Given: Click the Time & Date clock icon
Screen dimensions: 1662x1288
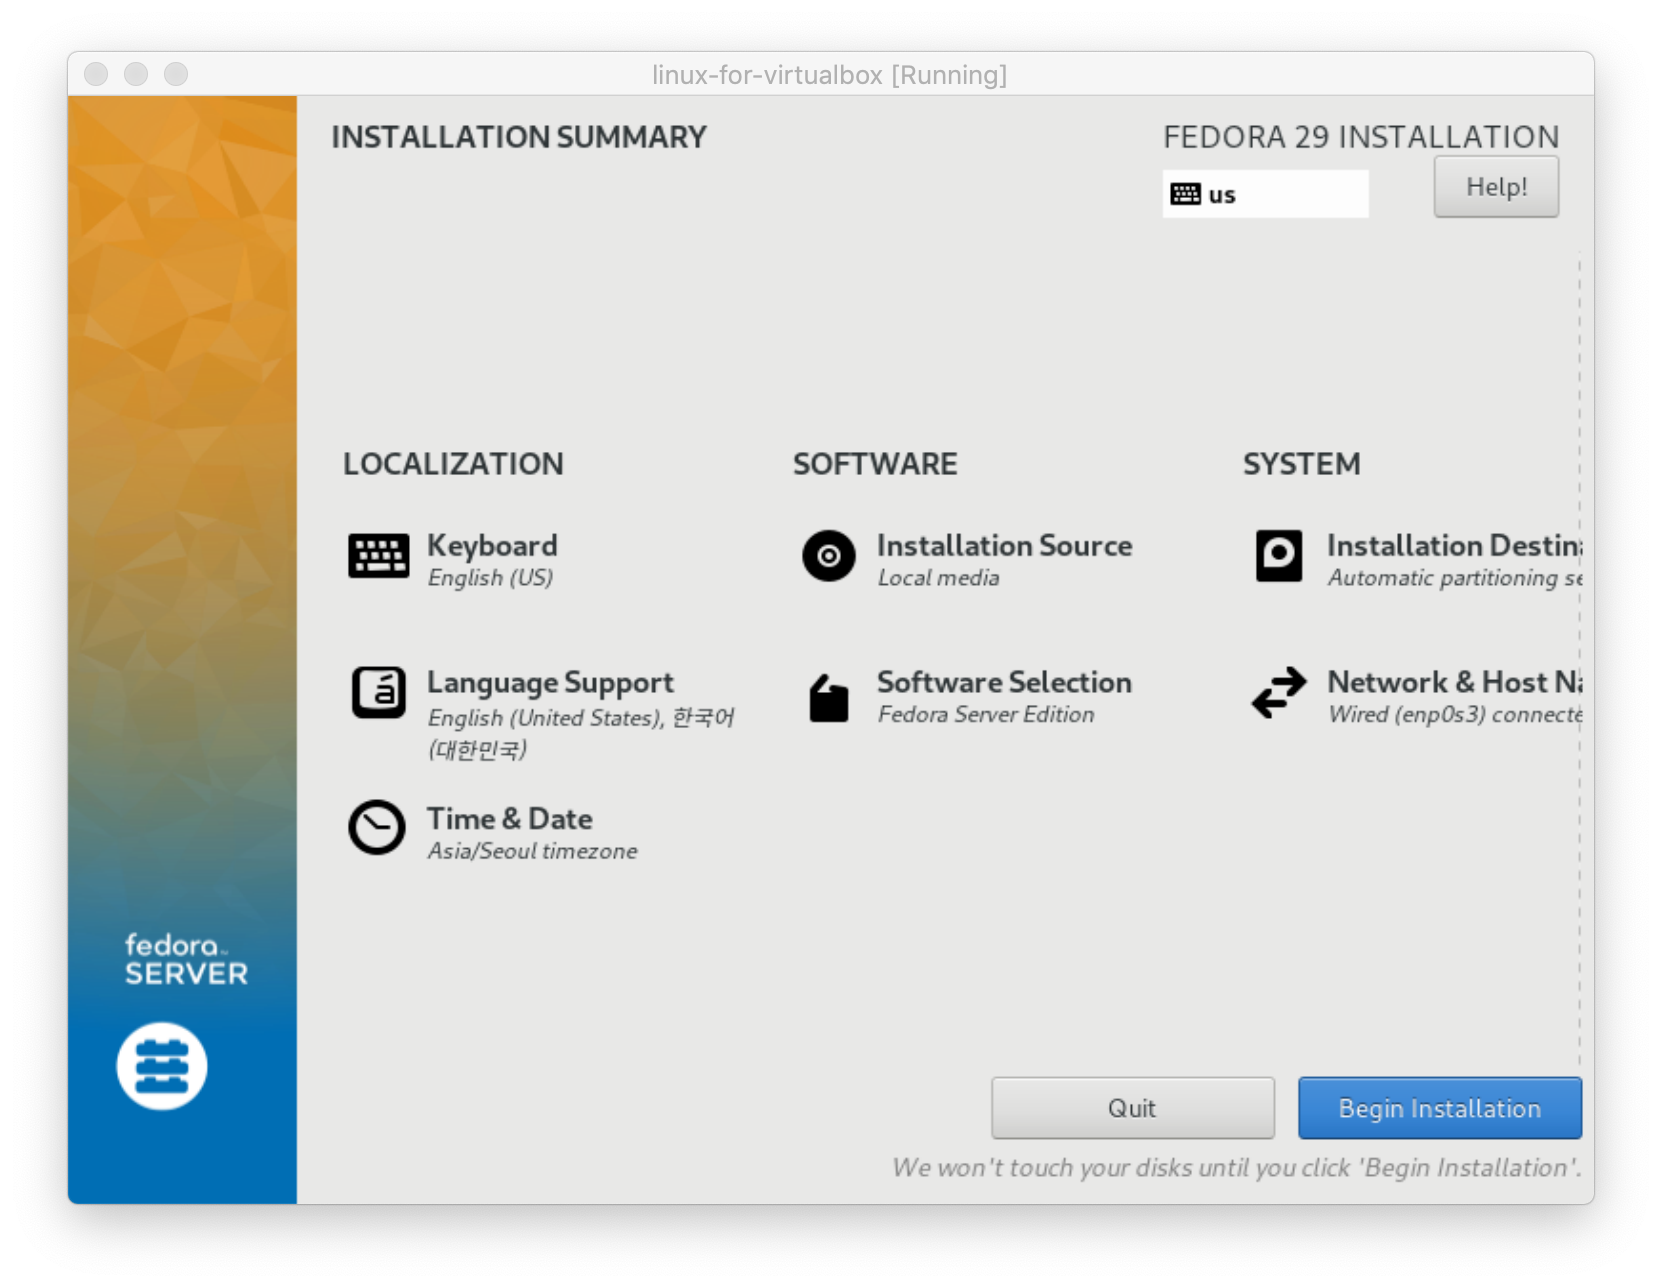Looking at the screenshot, I should point(377,828).
